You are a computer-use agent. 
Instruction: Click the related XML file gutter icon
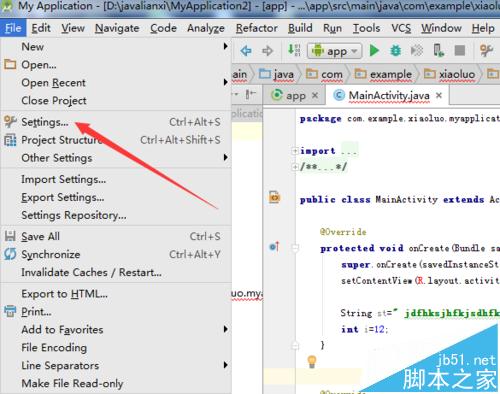click(274, 197)
